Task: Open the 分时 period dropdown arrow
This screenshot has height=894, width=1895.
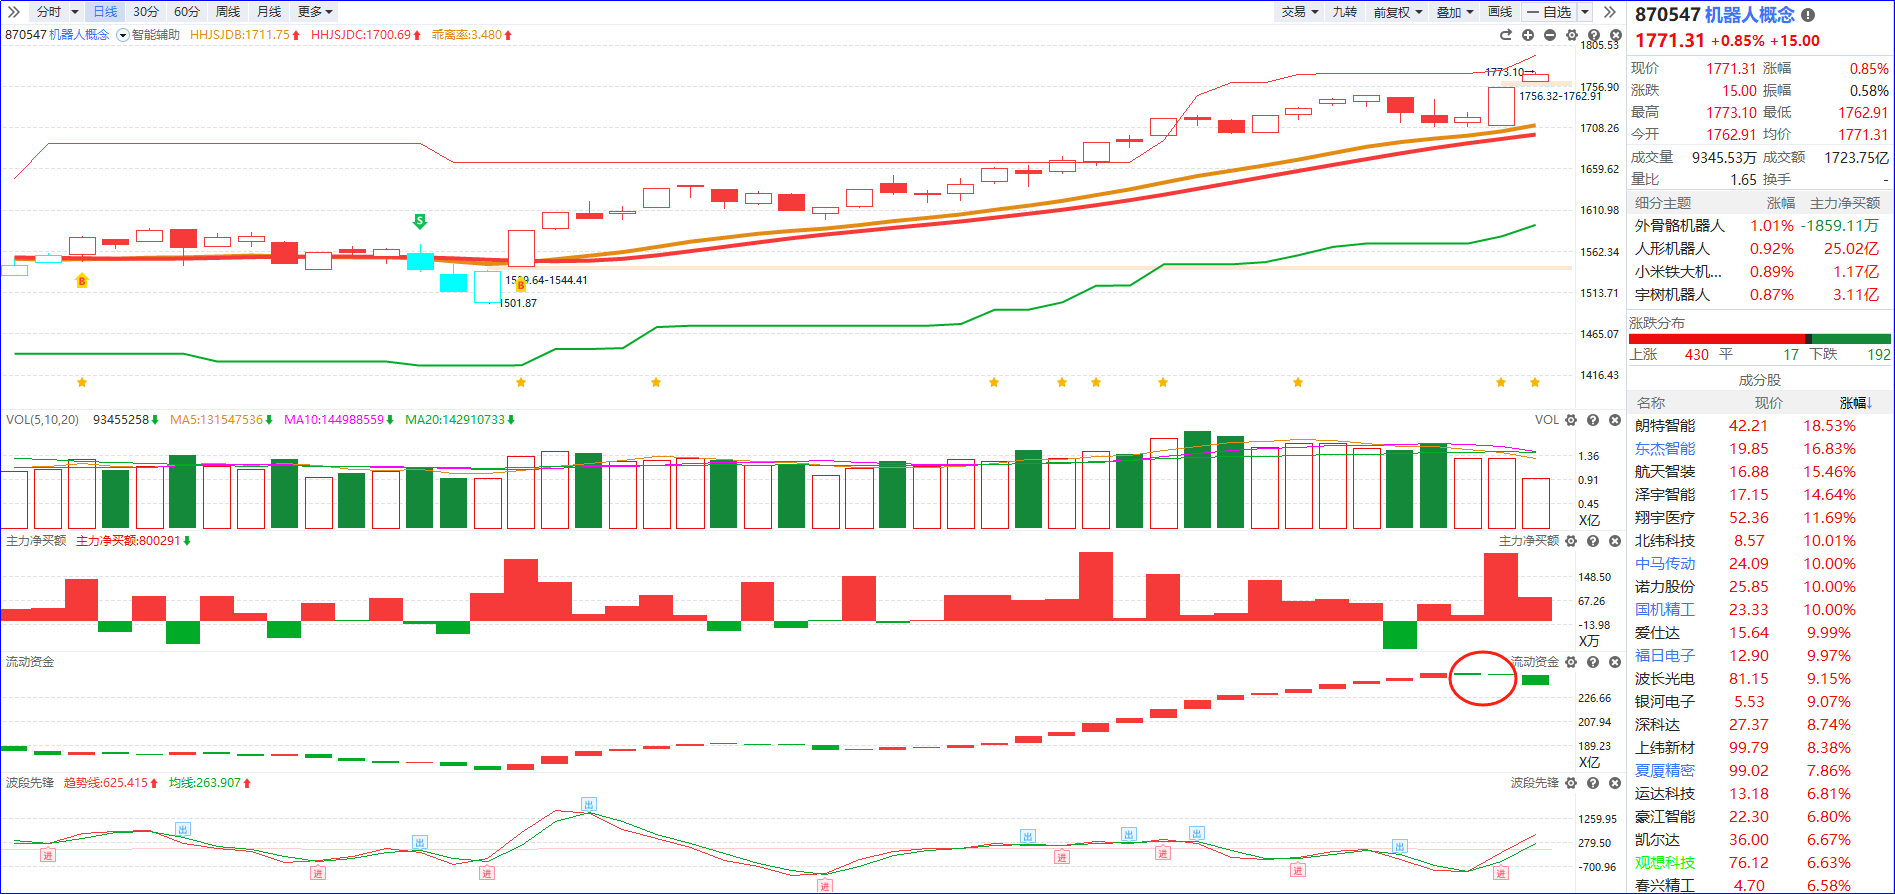Action: coord(75,12)
